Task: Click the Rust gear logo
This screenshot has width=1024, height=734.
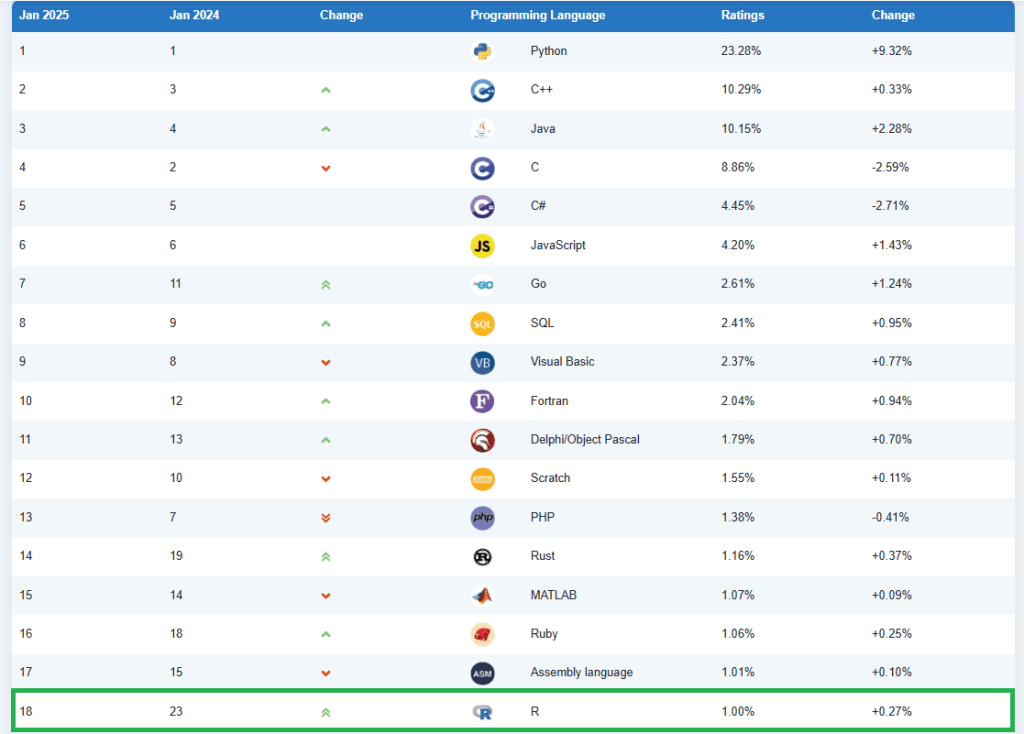Action: pos(482,556)
